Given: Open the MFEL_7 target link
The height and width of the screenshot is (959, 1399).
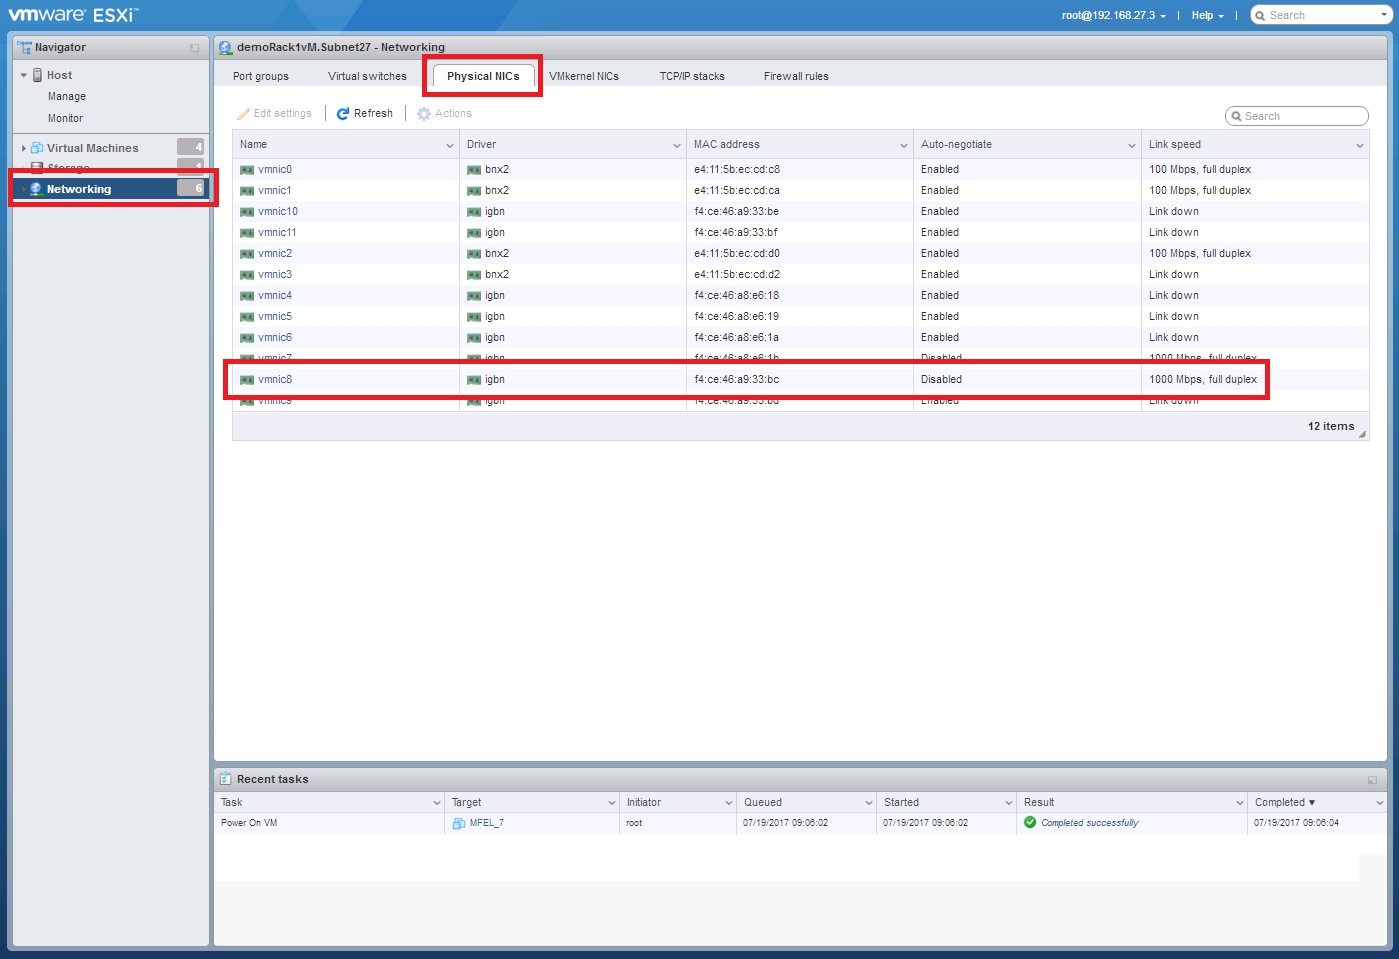Looking at the screenshot, I should point(487,823).
